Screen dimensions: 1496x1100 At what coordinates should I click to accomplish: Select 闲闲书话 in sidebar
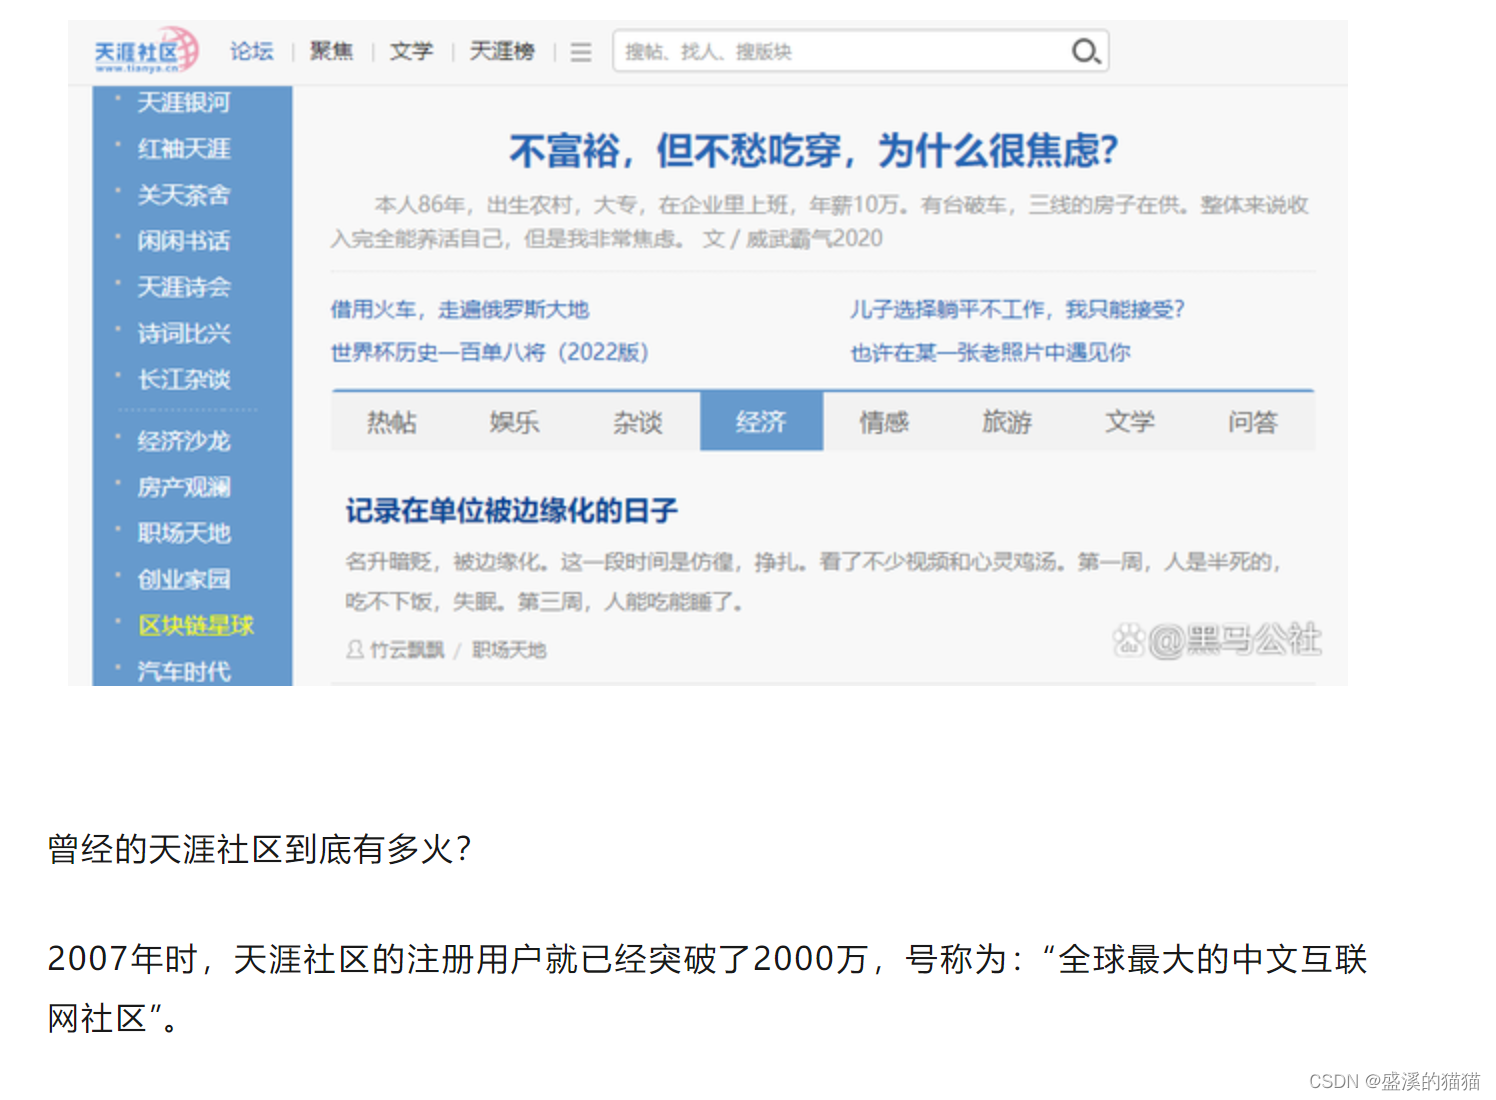pyautogui.click(x=184, y=241)
